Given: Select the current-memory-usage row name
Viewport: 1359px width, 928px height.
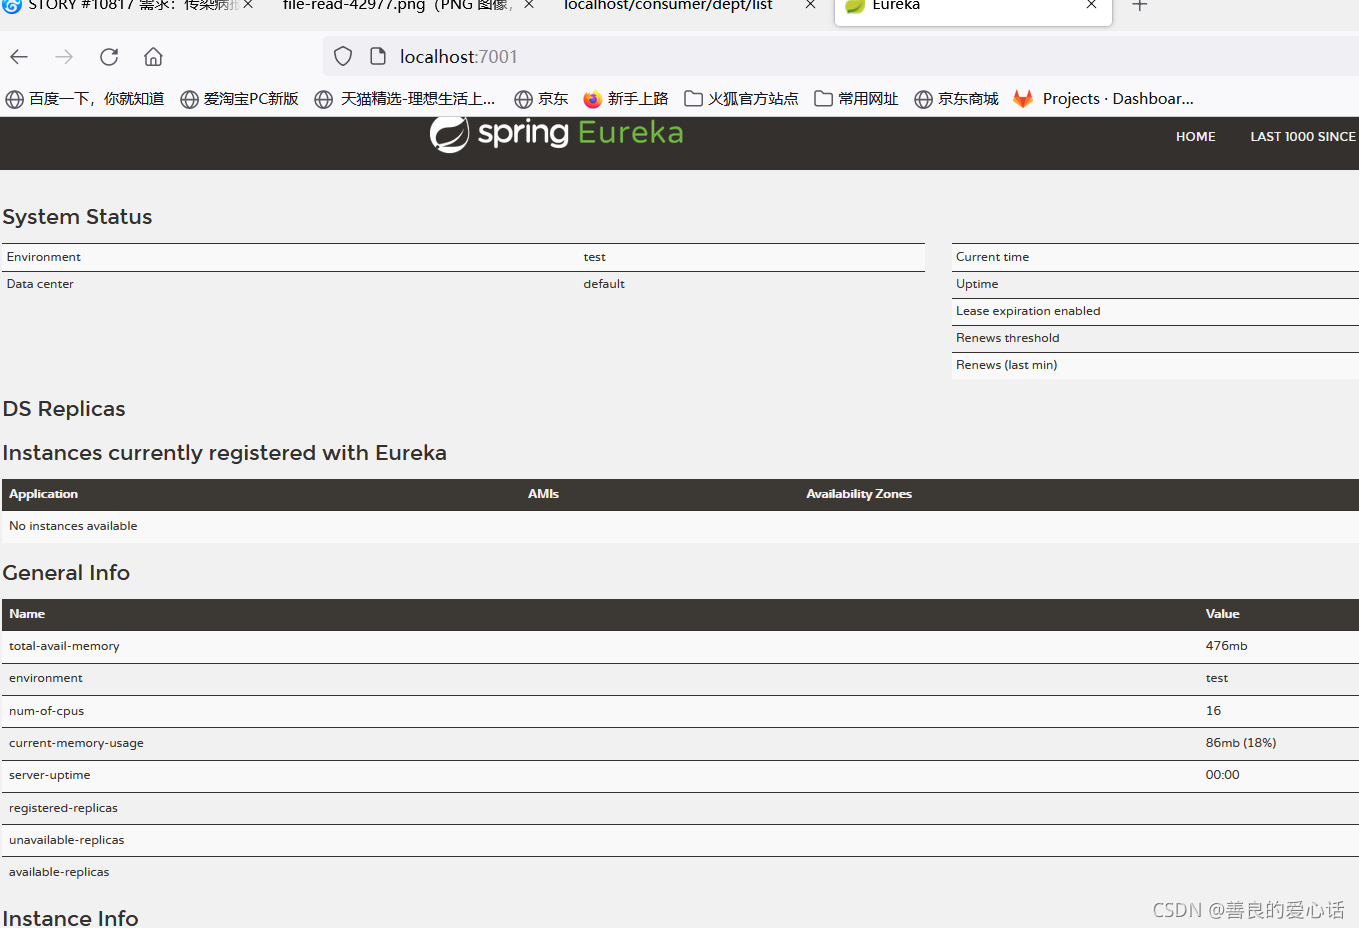Looking at the screenshot, I should (x=76, y=743).
